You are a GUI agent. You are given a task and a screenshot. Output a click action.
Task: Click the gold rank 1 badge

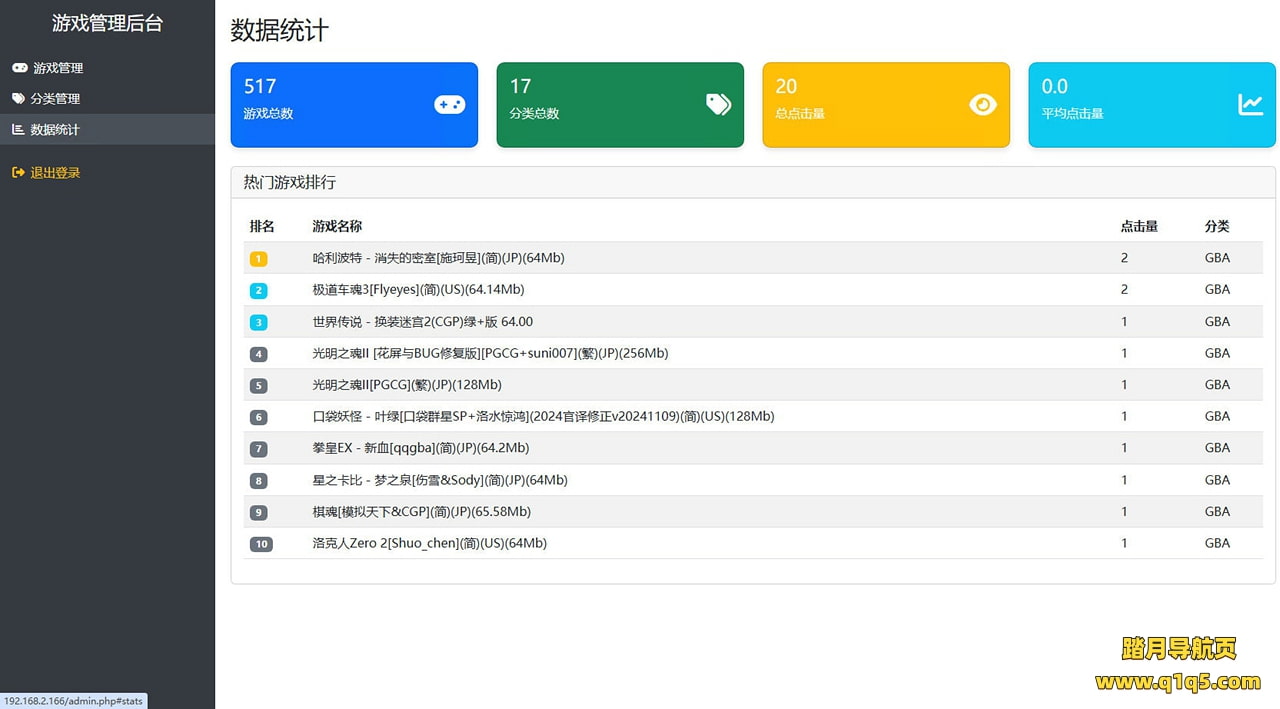pos(259,259)
